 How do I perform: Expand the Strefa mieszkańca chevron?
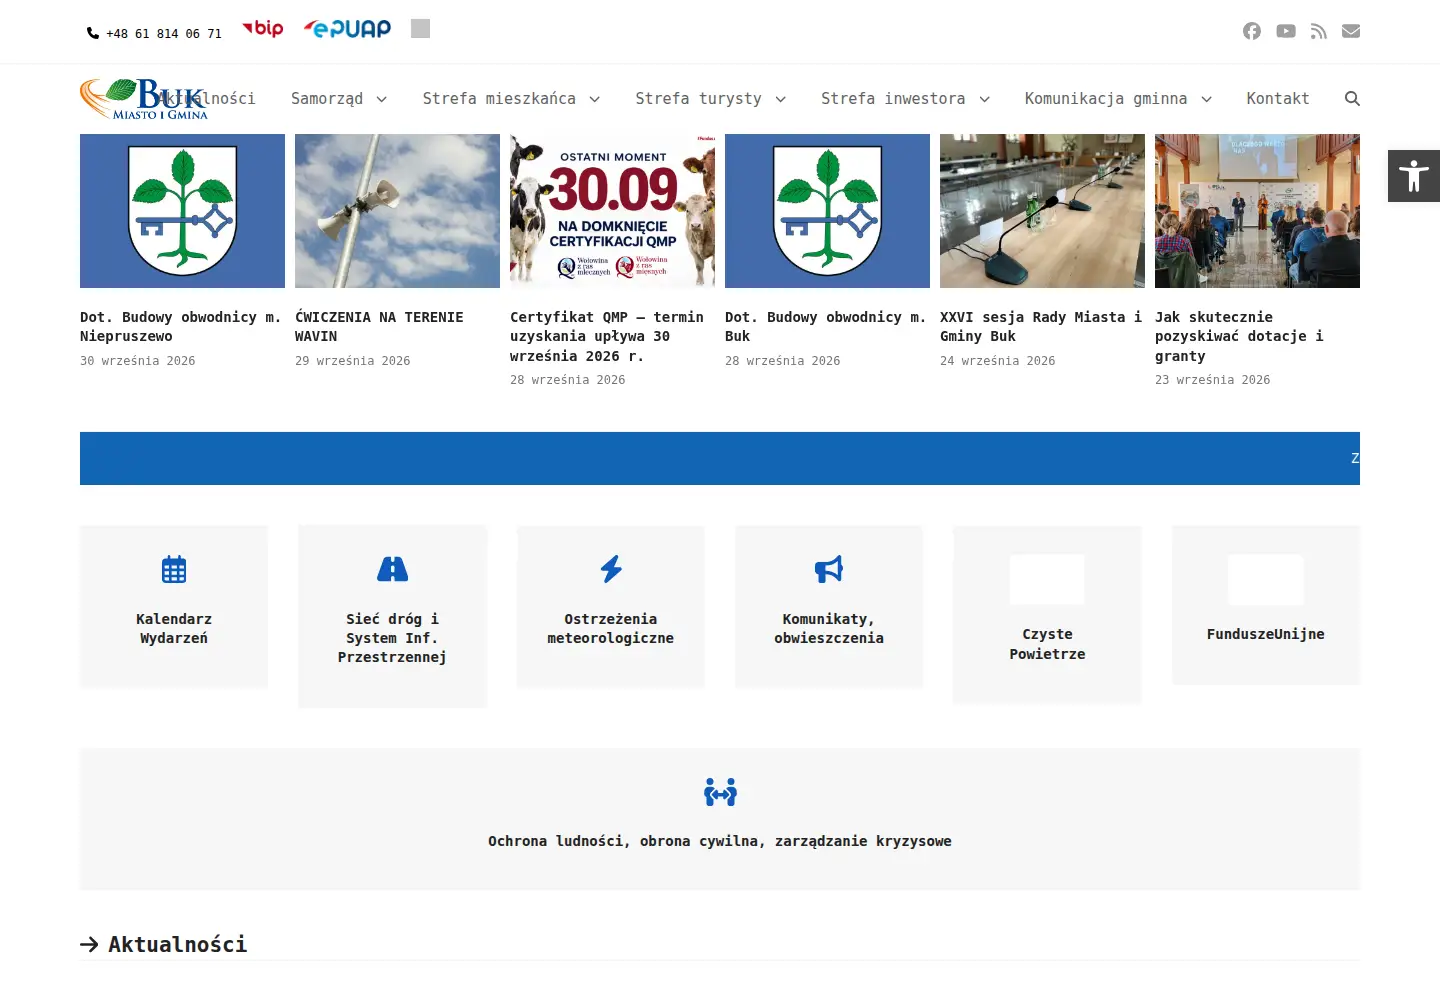594,99
